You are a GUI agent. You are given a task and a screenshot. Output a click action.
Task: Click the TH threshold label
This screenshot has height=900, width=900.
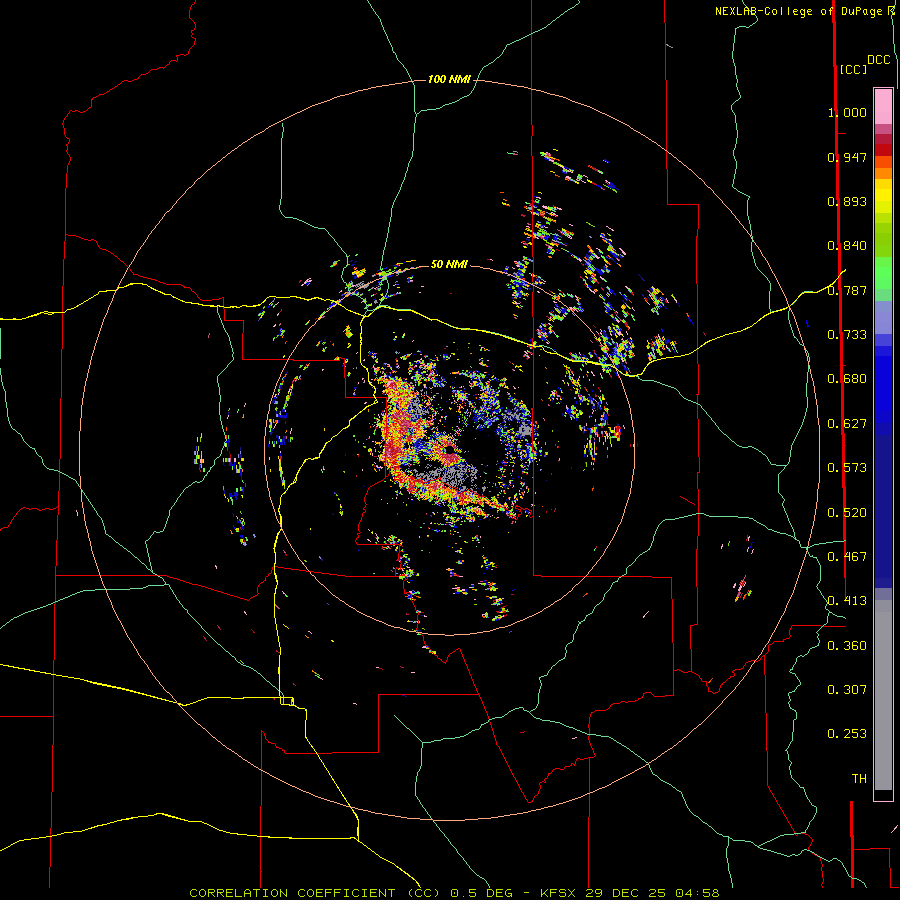click(x=859, y=779)
